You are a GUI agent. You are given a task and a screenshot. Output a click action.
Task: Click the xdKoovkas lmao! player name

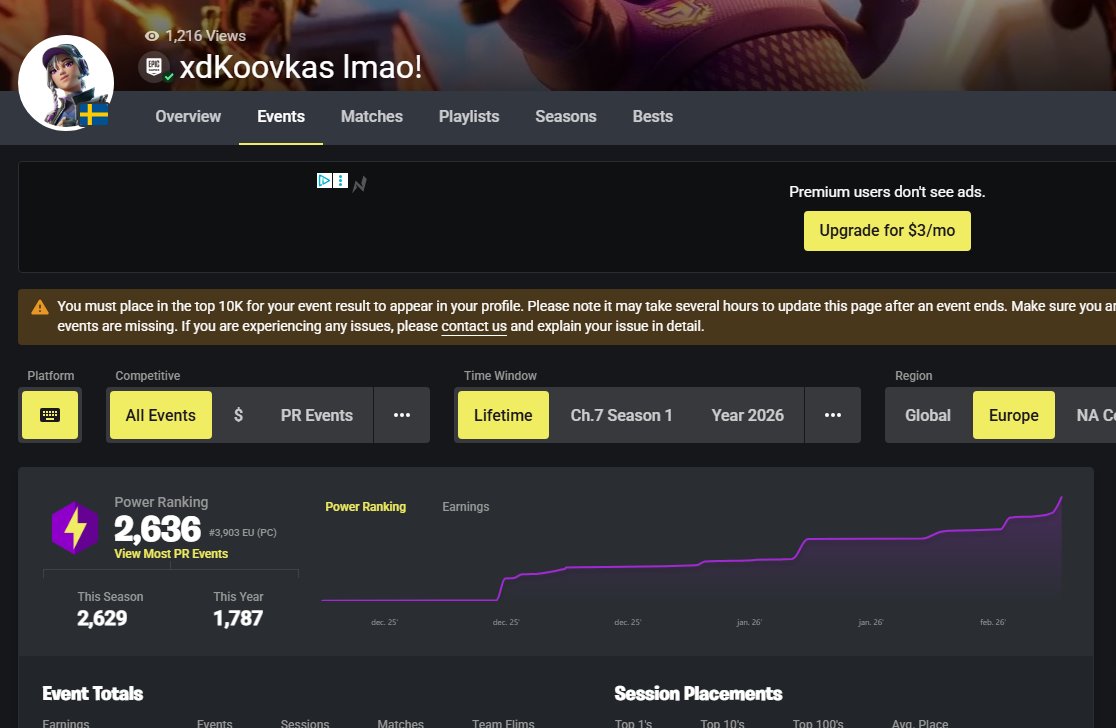pyautogui.click(x=300, y=68)
